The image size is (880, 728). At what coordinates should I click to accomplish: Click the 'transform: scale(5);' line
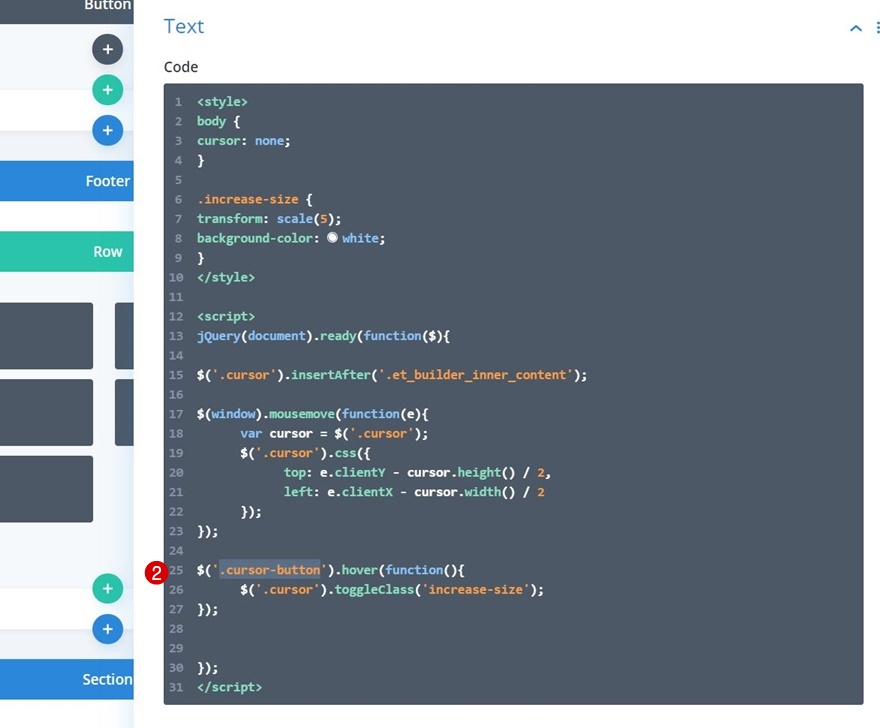pos(268,219)
